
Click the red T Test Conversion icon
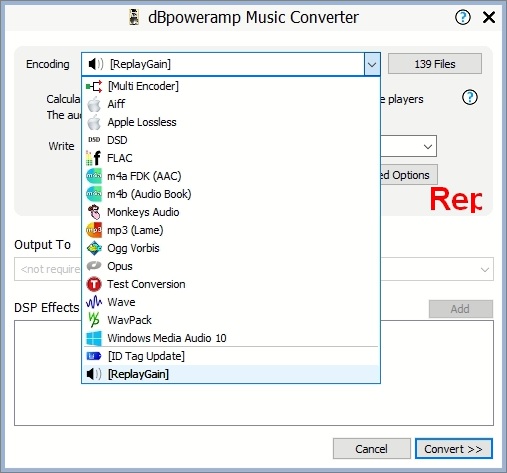pyautogui.click(x=94, y=284)
